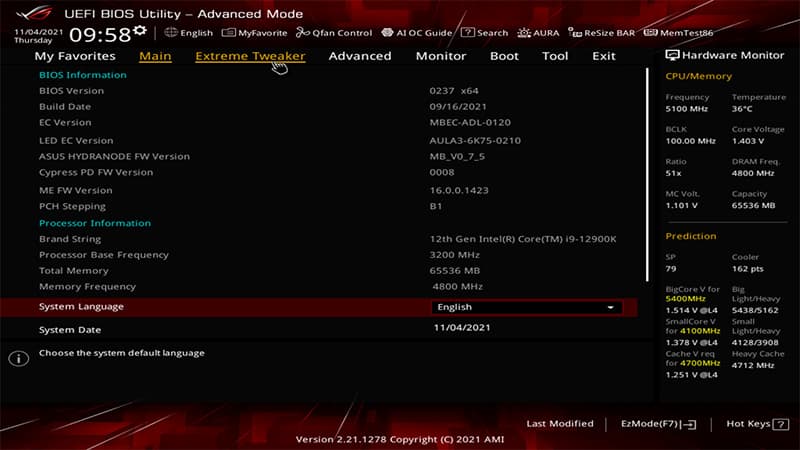Click the 65536 MB capacity value
The image size is (800, 450).
pos(753,205)
